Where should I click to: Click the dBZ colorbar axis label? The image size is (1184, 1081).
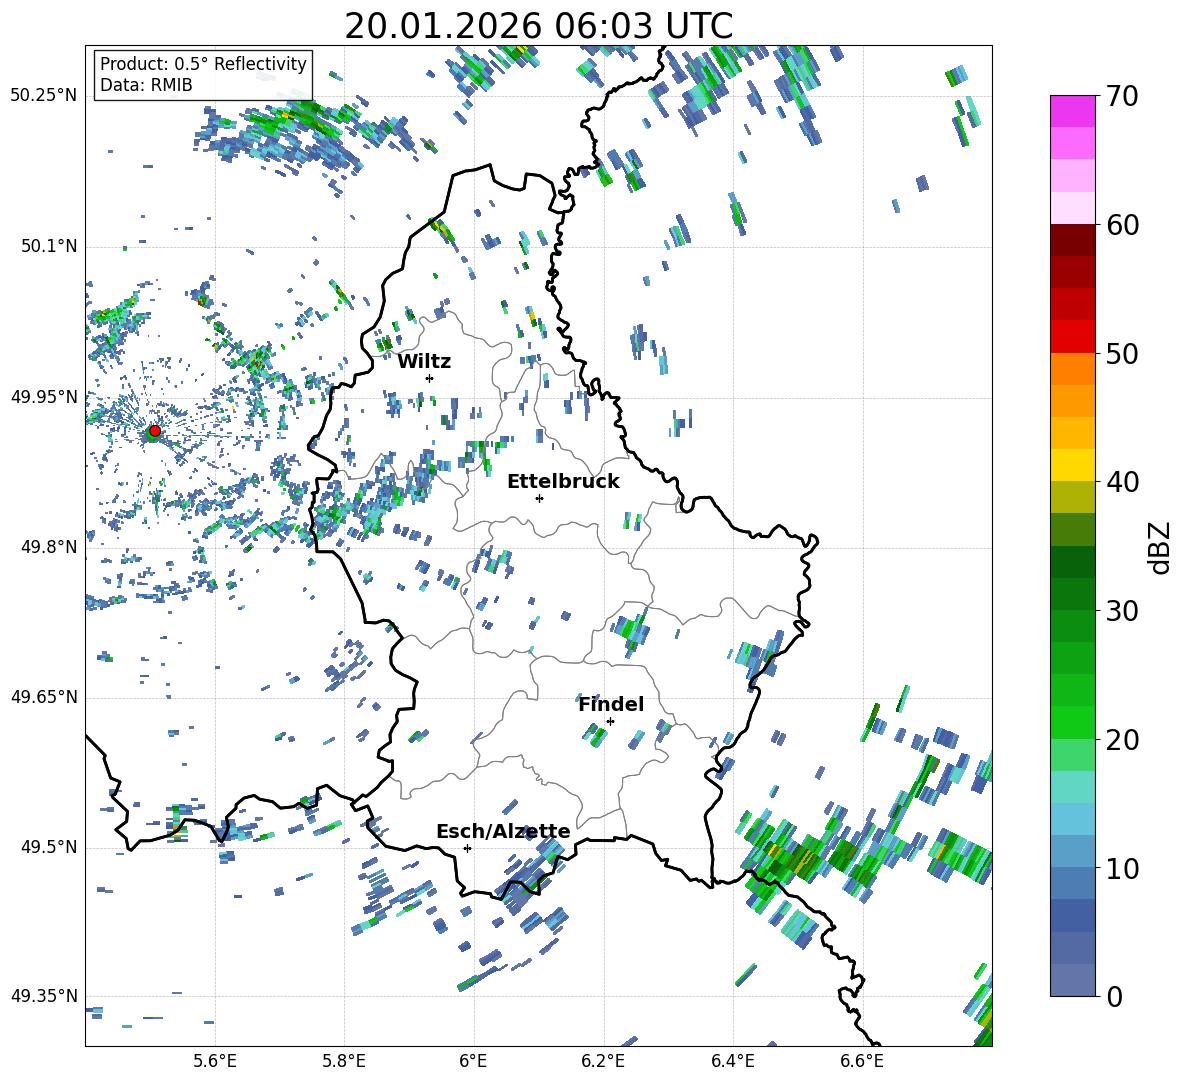tap(1159, 547)
